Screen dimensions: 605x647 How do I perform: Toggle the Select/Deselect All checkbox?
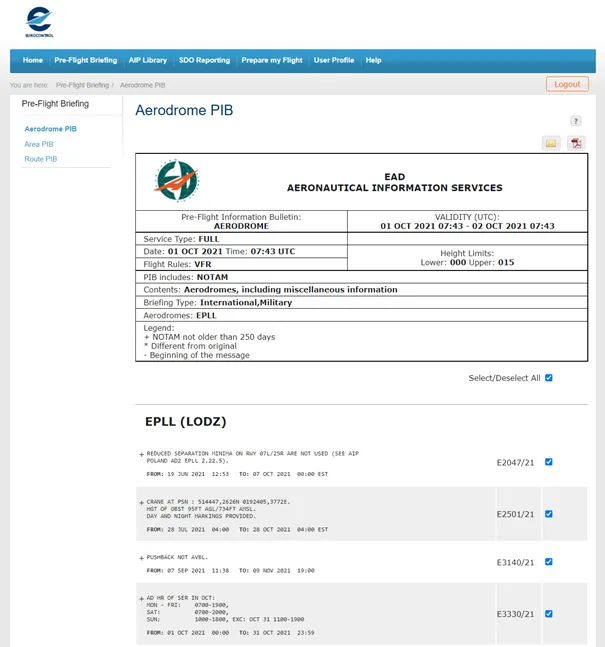tap(548, 378)
